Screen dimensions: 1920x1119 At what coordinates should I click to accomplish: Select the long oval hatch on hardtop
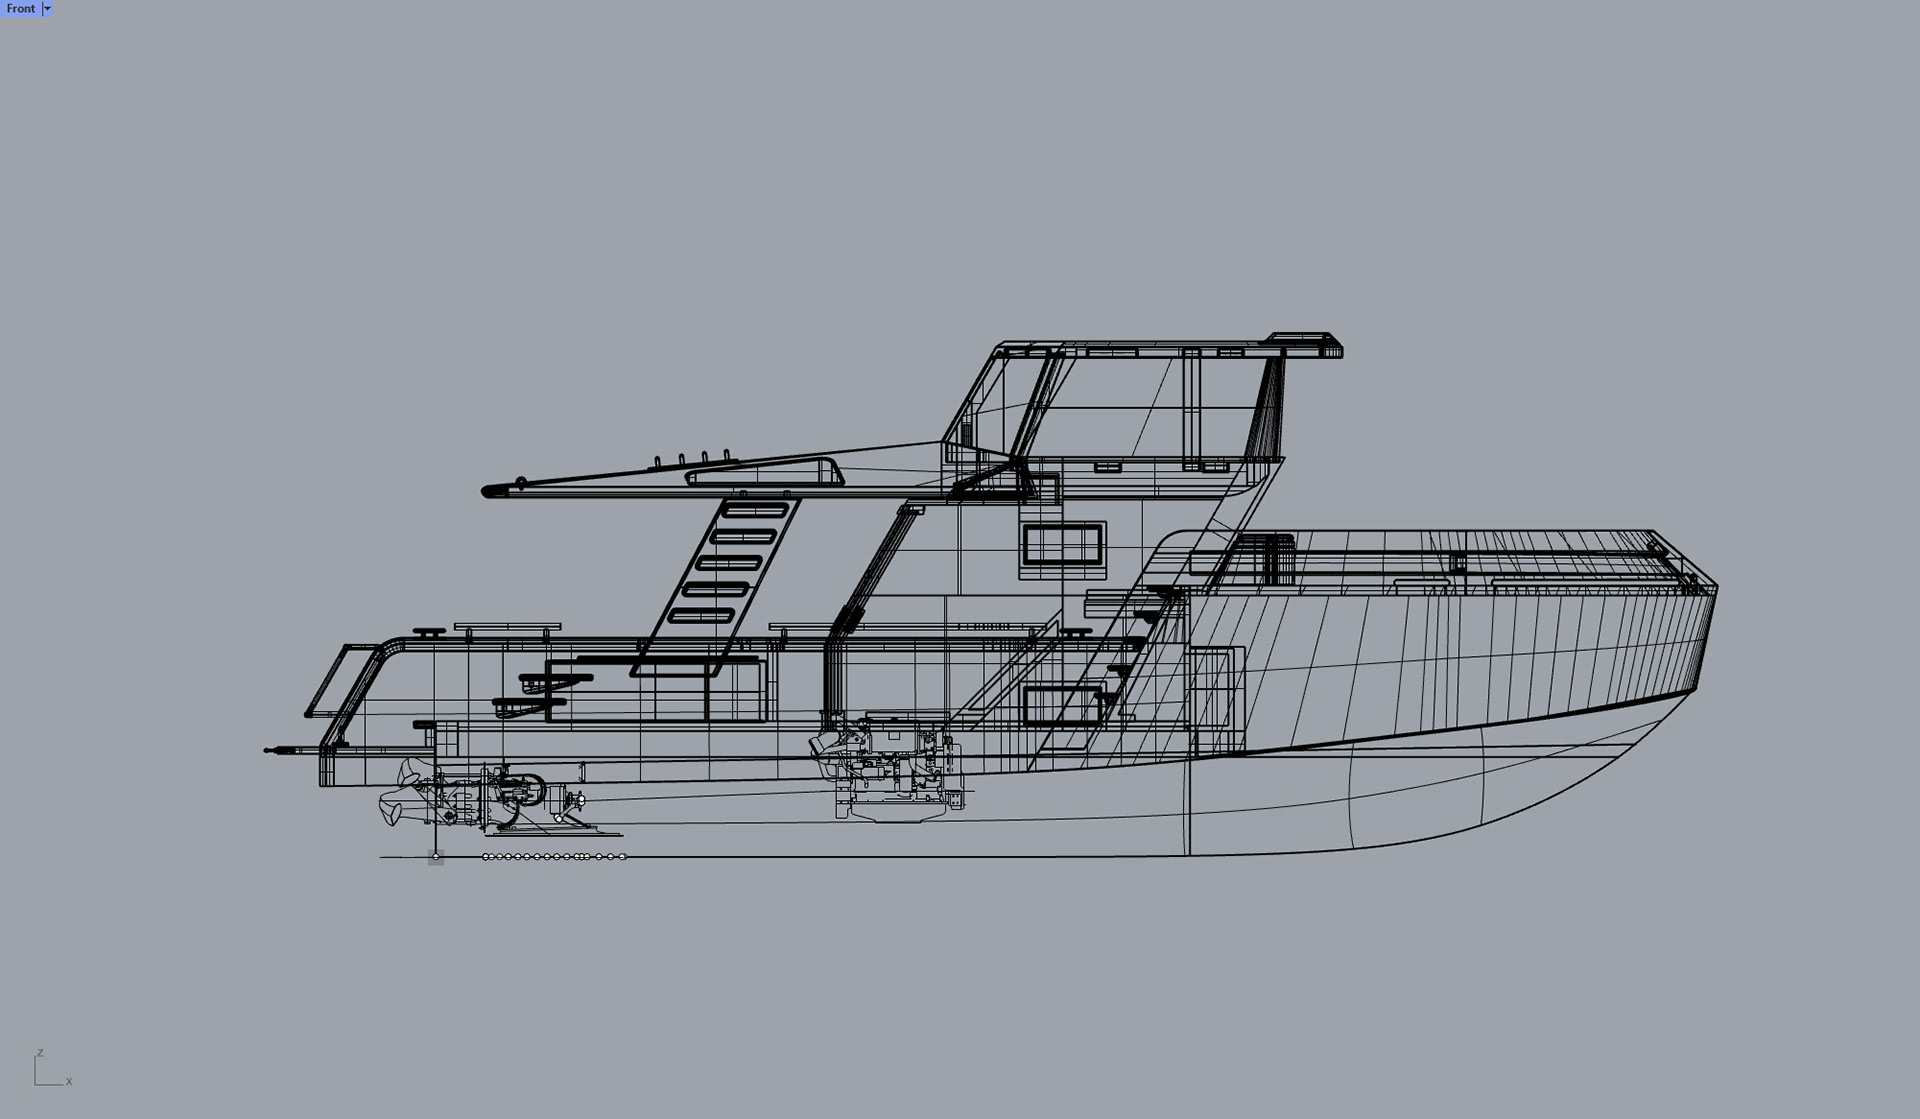765,473
